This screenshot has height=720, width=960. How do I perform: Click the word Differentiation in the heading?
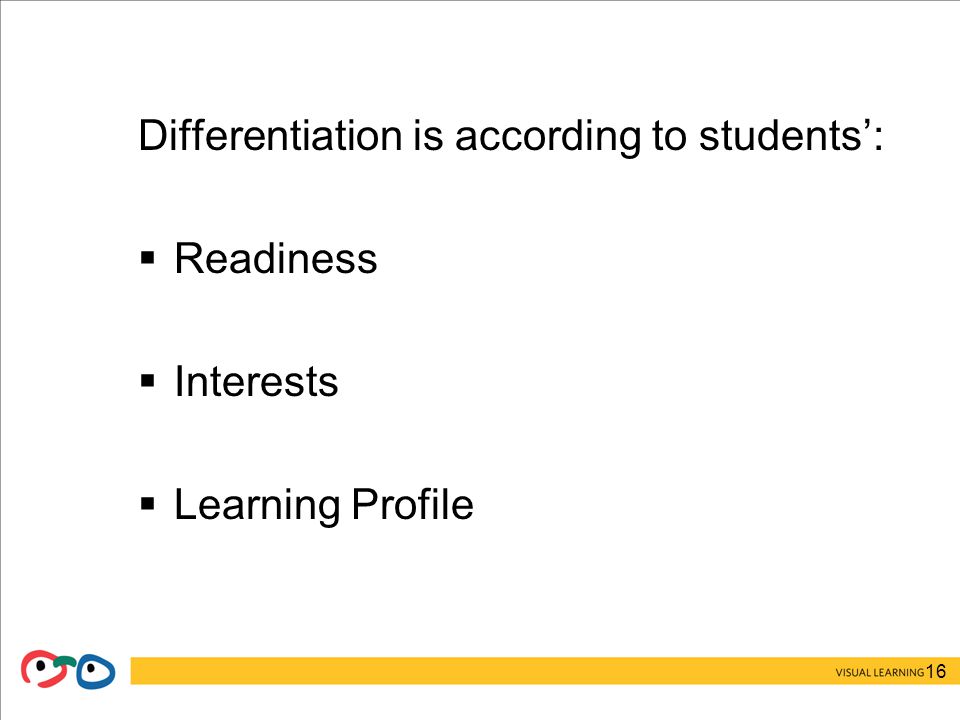click(x=270, y=135)
